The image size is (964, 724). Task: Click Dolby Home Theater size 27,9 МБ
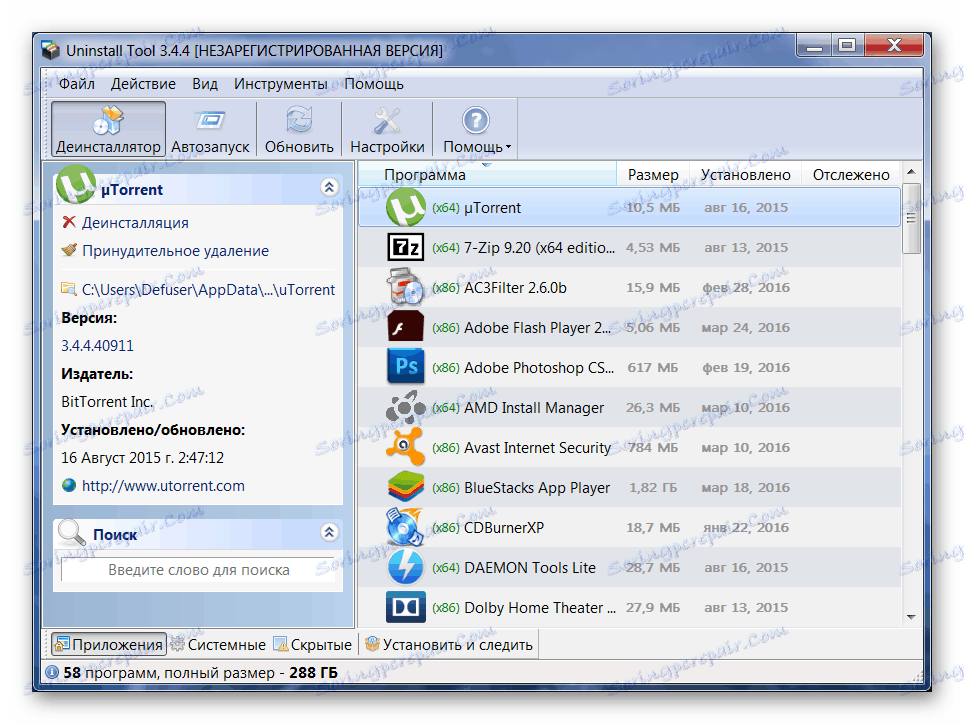[x=653, y=607]
